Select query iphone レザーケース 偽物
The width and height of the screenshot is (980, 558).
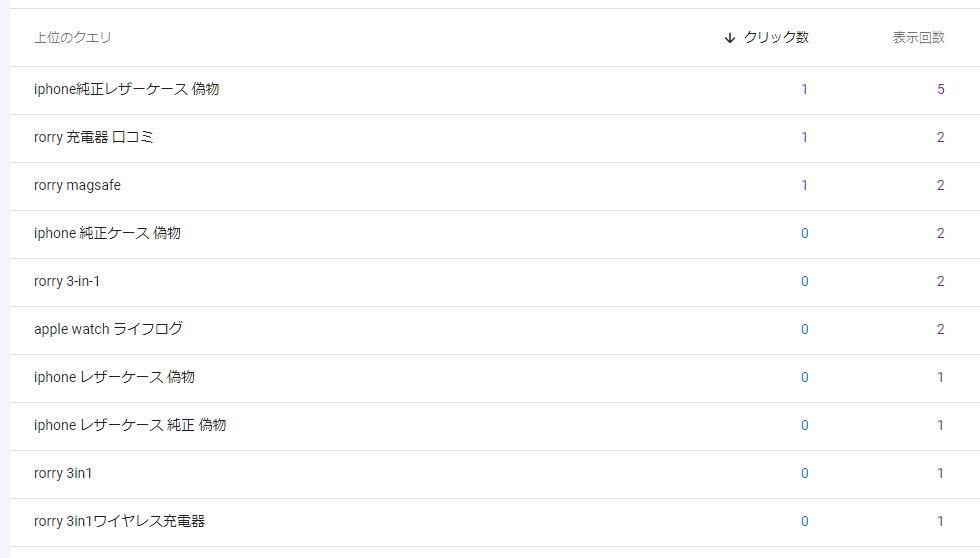click(114, 377)
